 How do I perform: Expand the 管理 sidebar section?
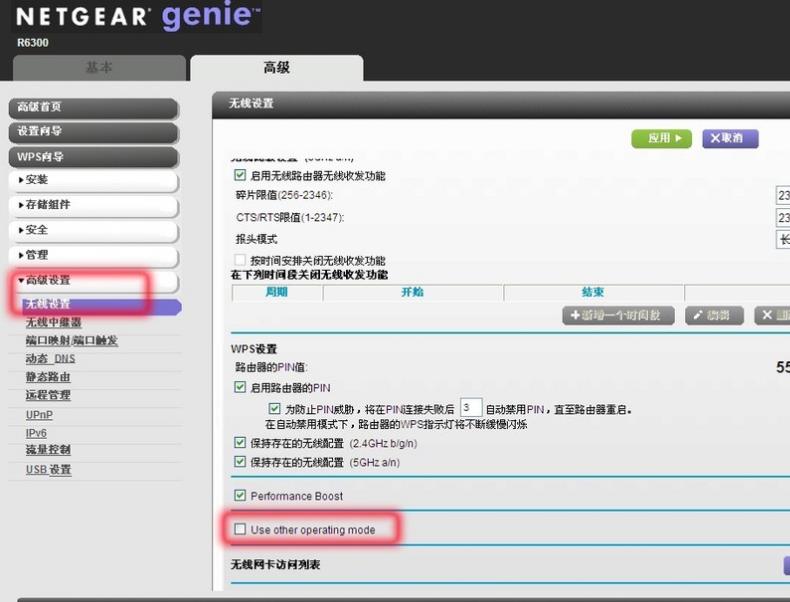[94, 255]
